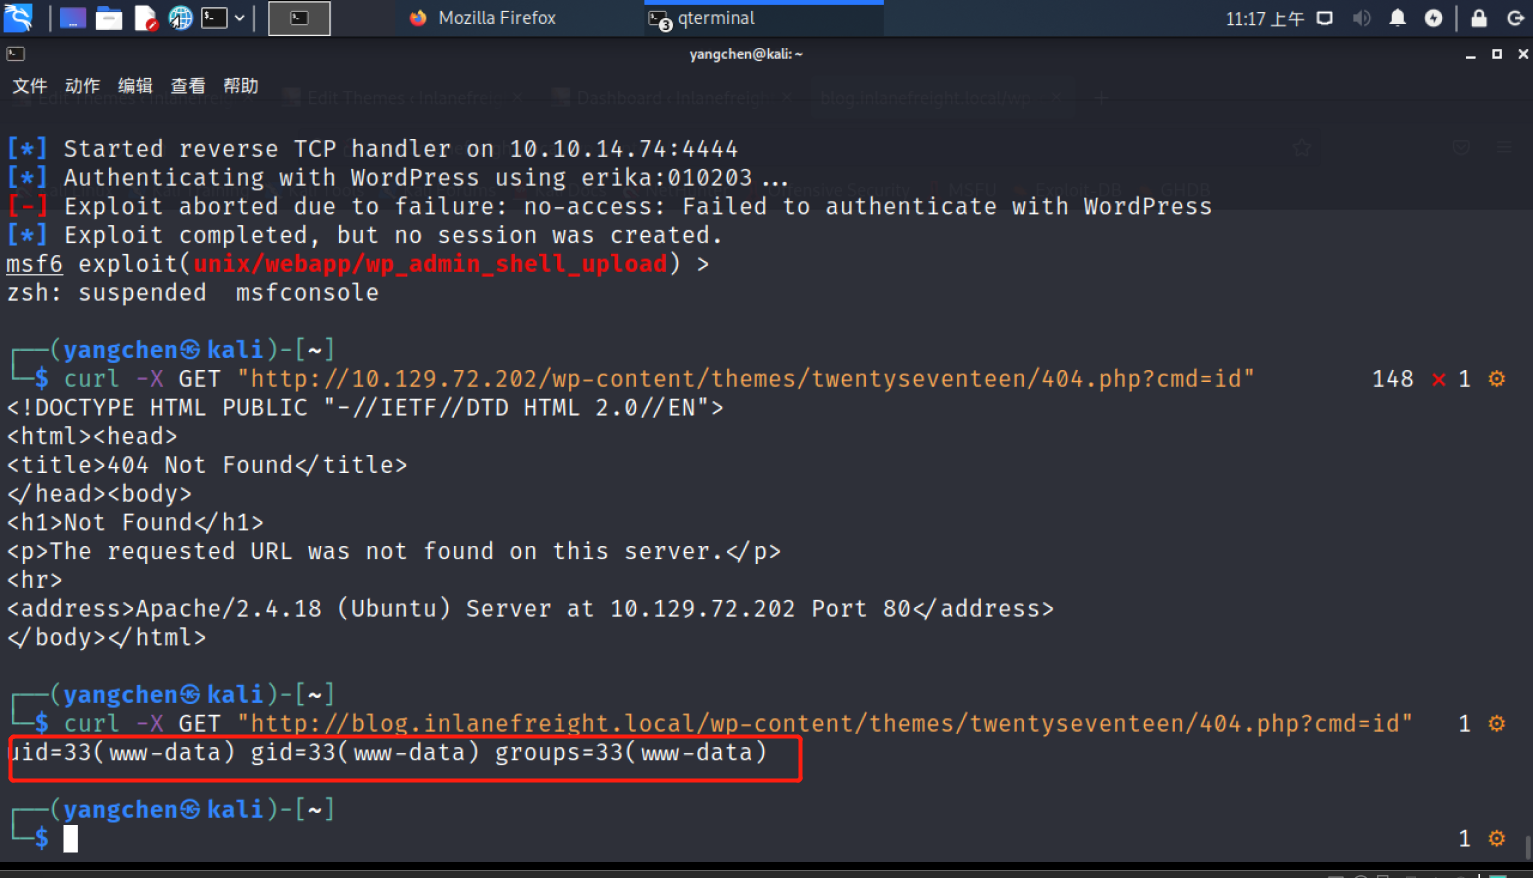
Task: Click the '<title>404 Not Found</title>' line
Action: click(207, 465)
